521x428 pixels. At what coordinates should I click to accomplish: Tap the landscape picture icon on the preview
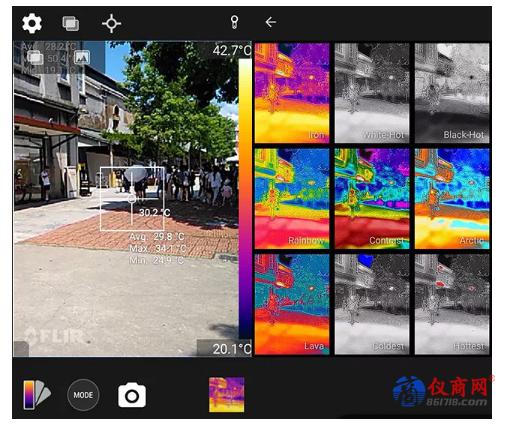(82, 57)
